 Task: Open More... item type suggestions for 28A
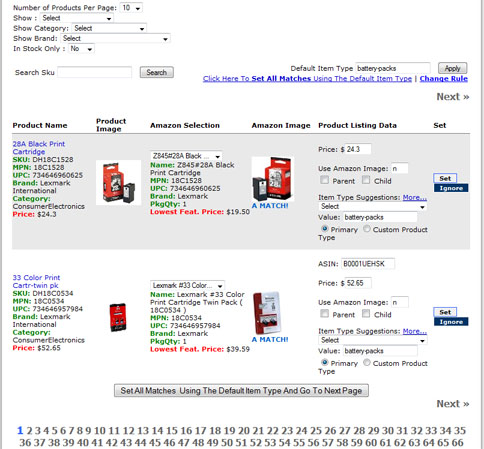point(415,197)
